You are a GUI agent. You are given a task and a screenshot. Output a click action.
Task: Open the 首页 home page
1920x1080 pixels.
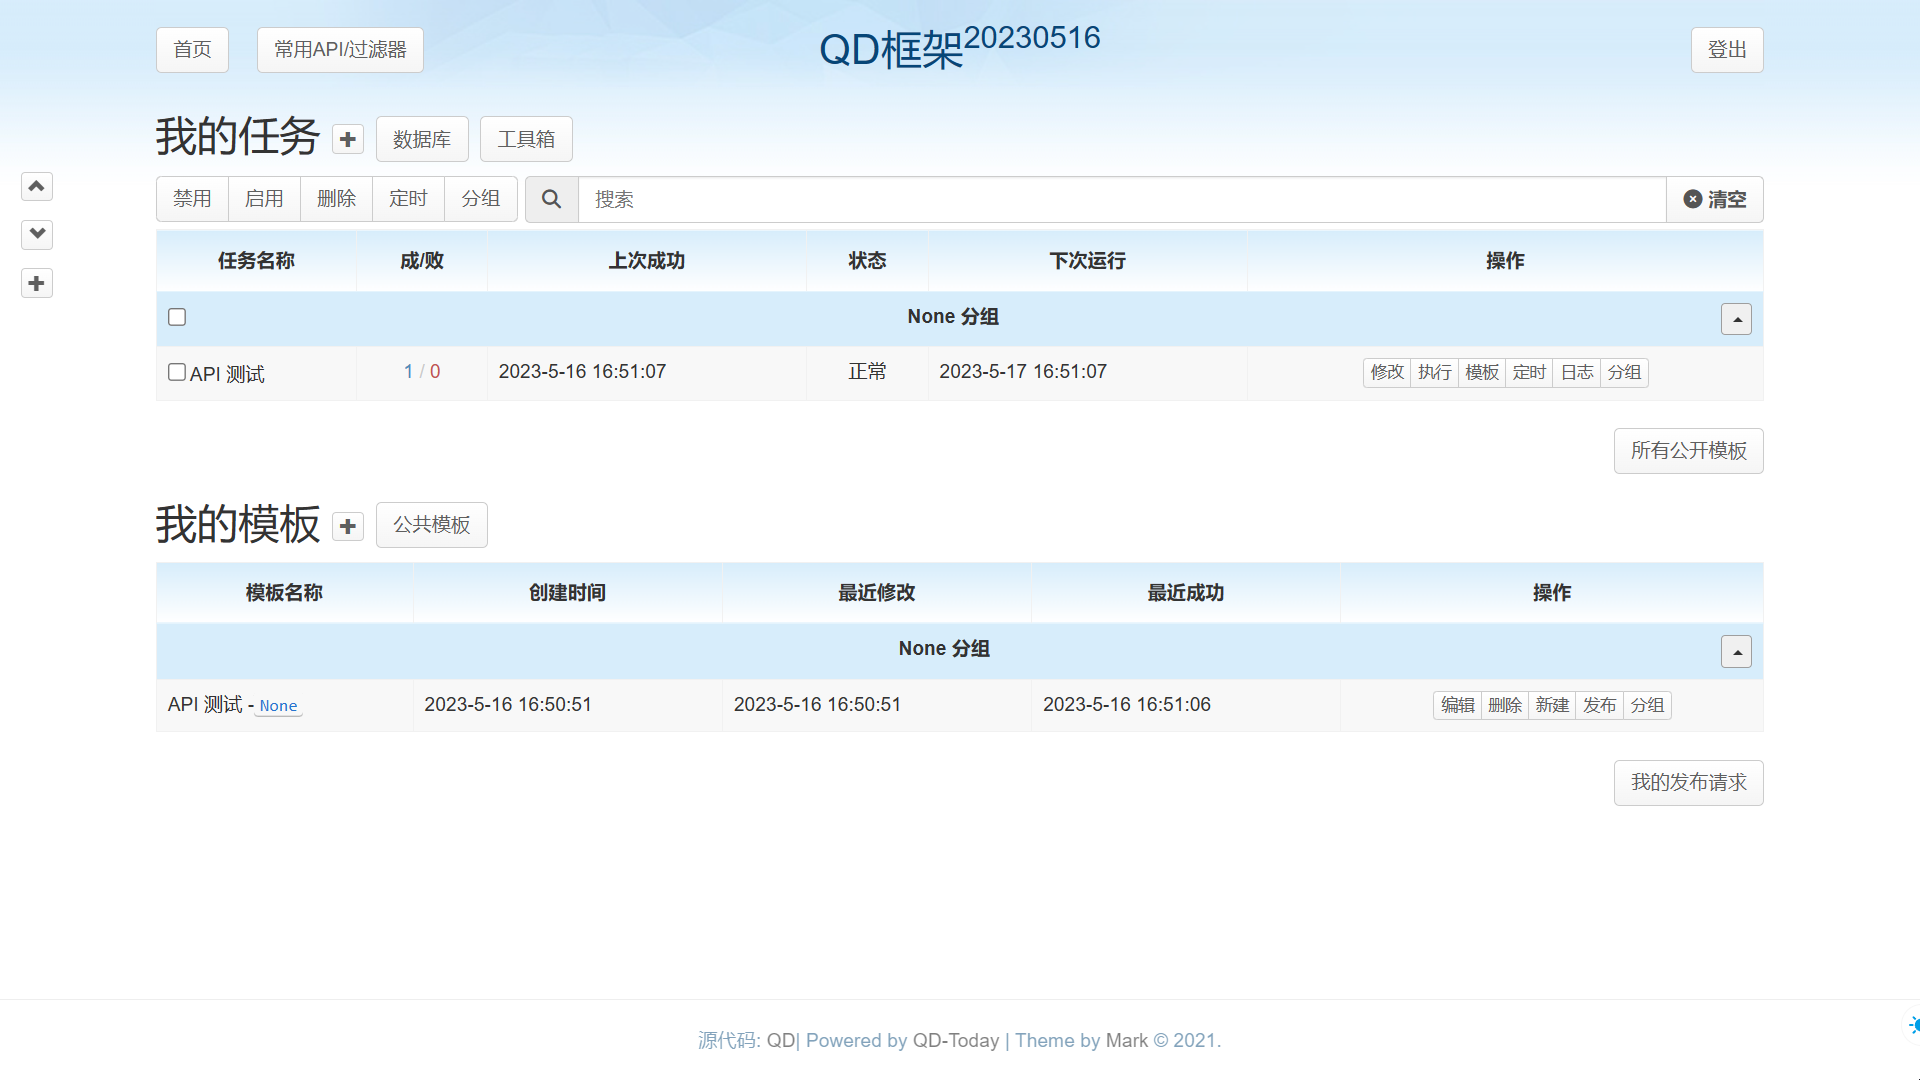[x=192, y=50]
